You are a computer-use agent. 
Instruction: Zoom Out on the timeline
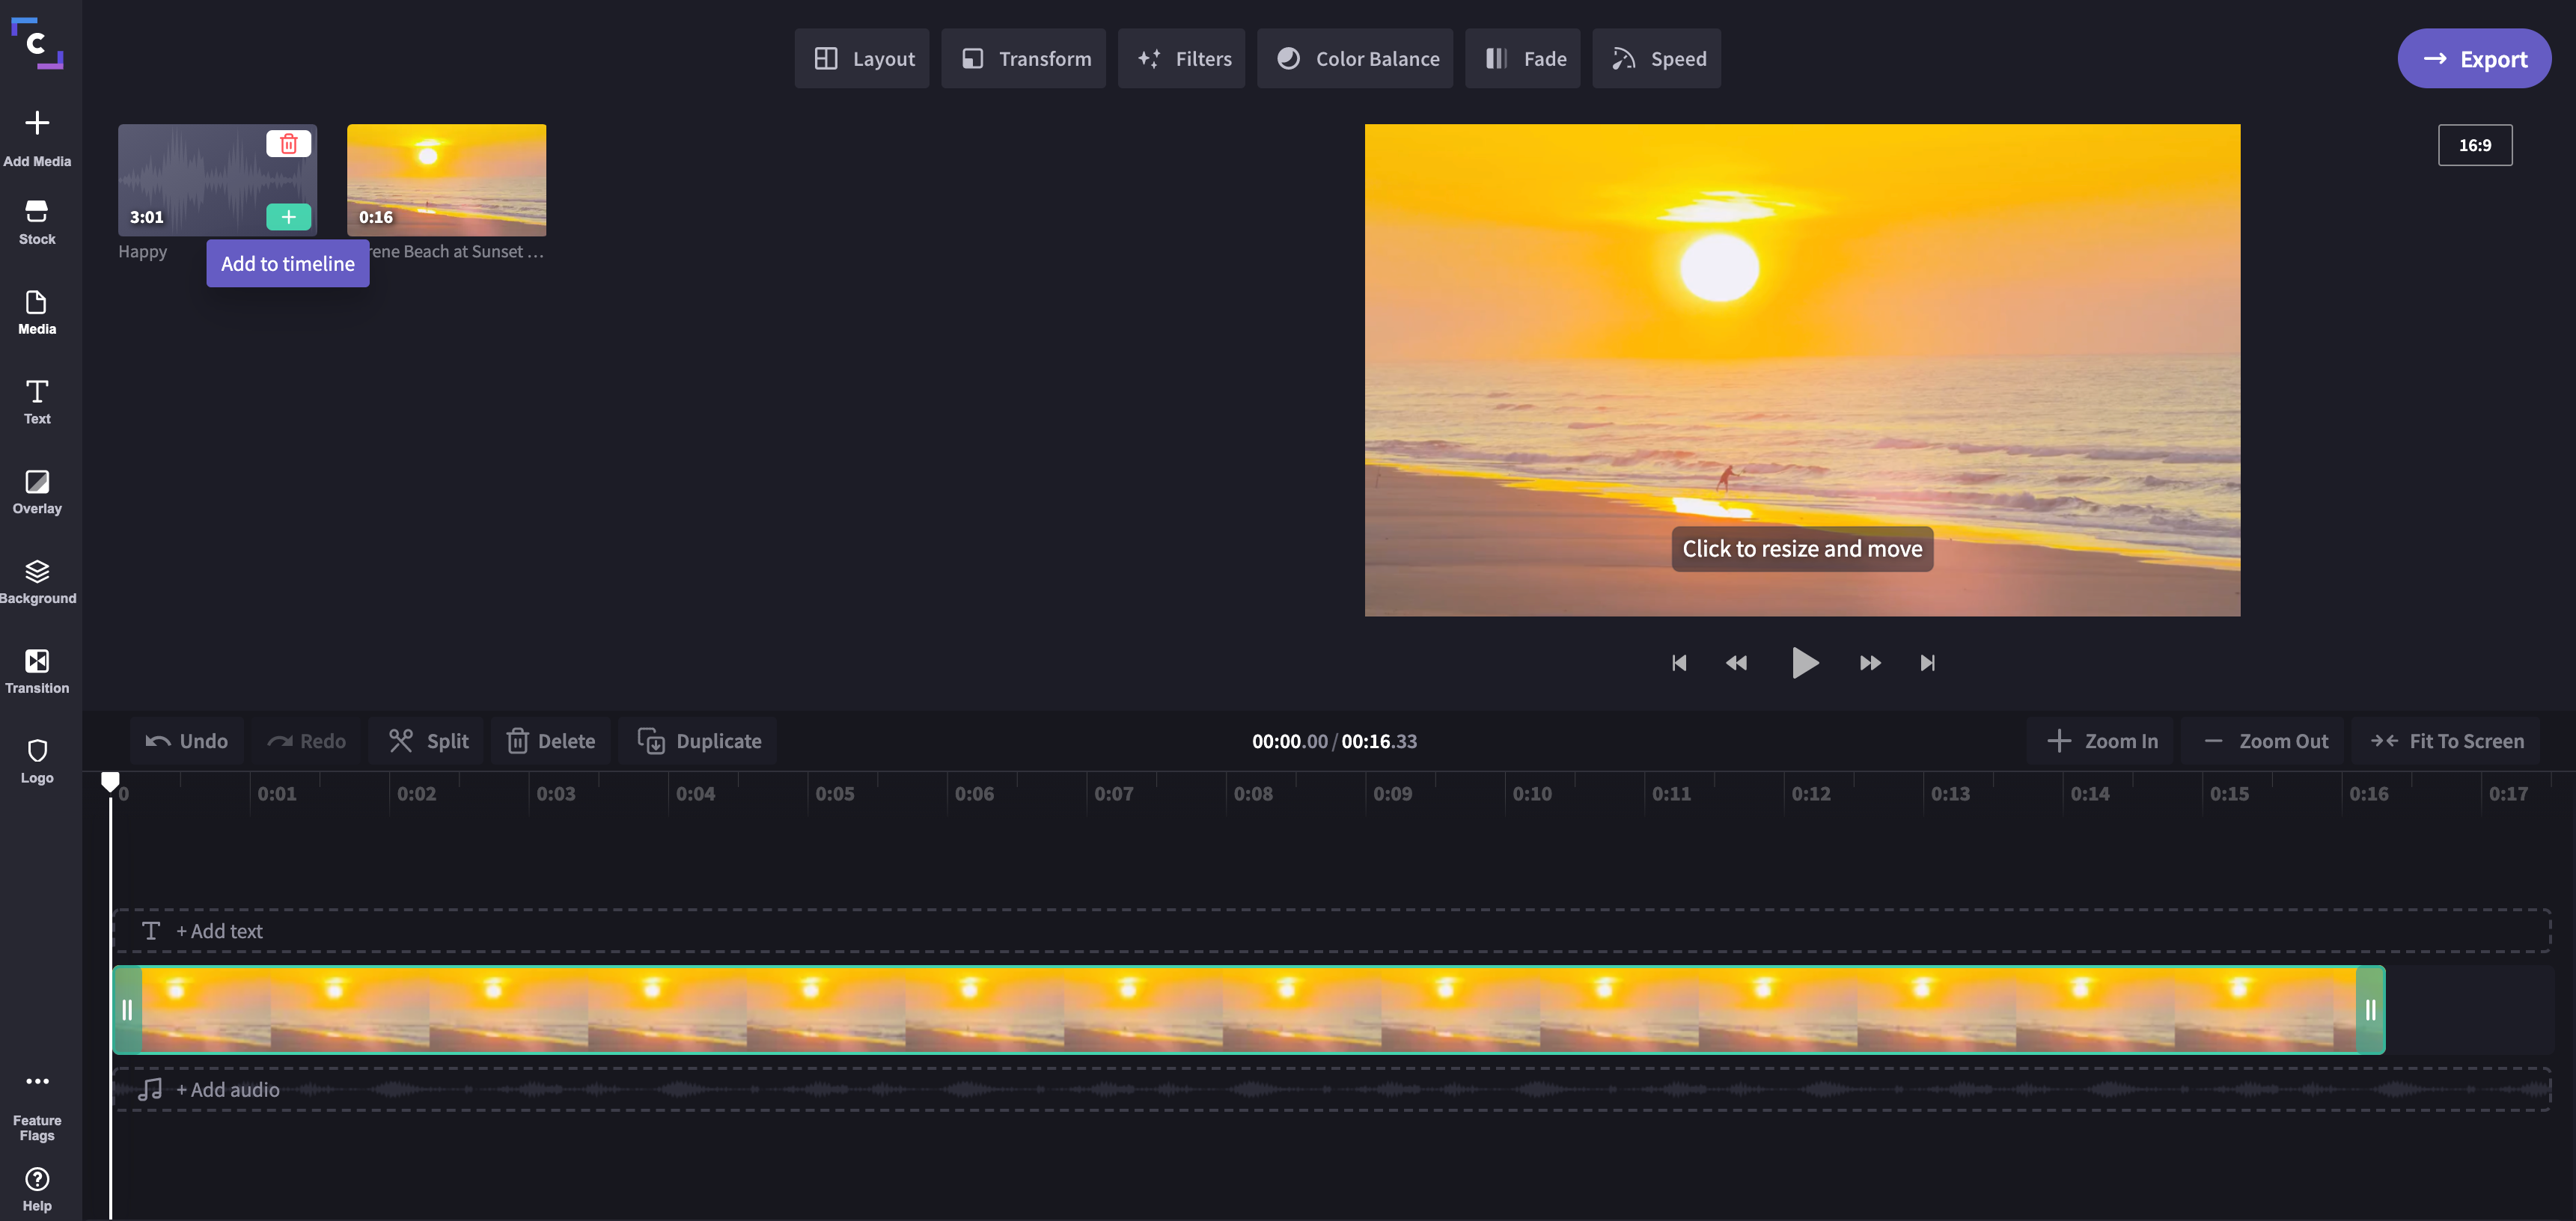(x=2263, y=741)
